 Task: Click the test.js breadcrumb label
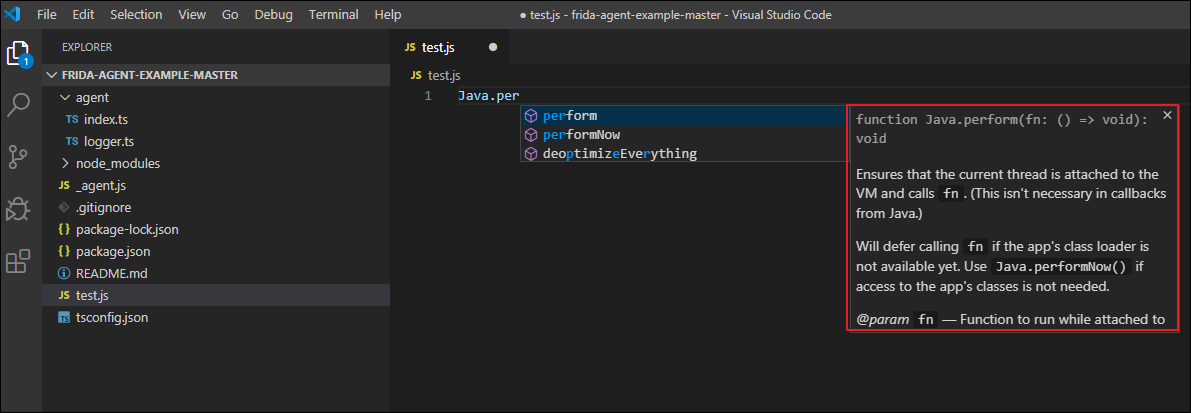click(x=444, y=75)
